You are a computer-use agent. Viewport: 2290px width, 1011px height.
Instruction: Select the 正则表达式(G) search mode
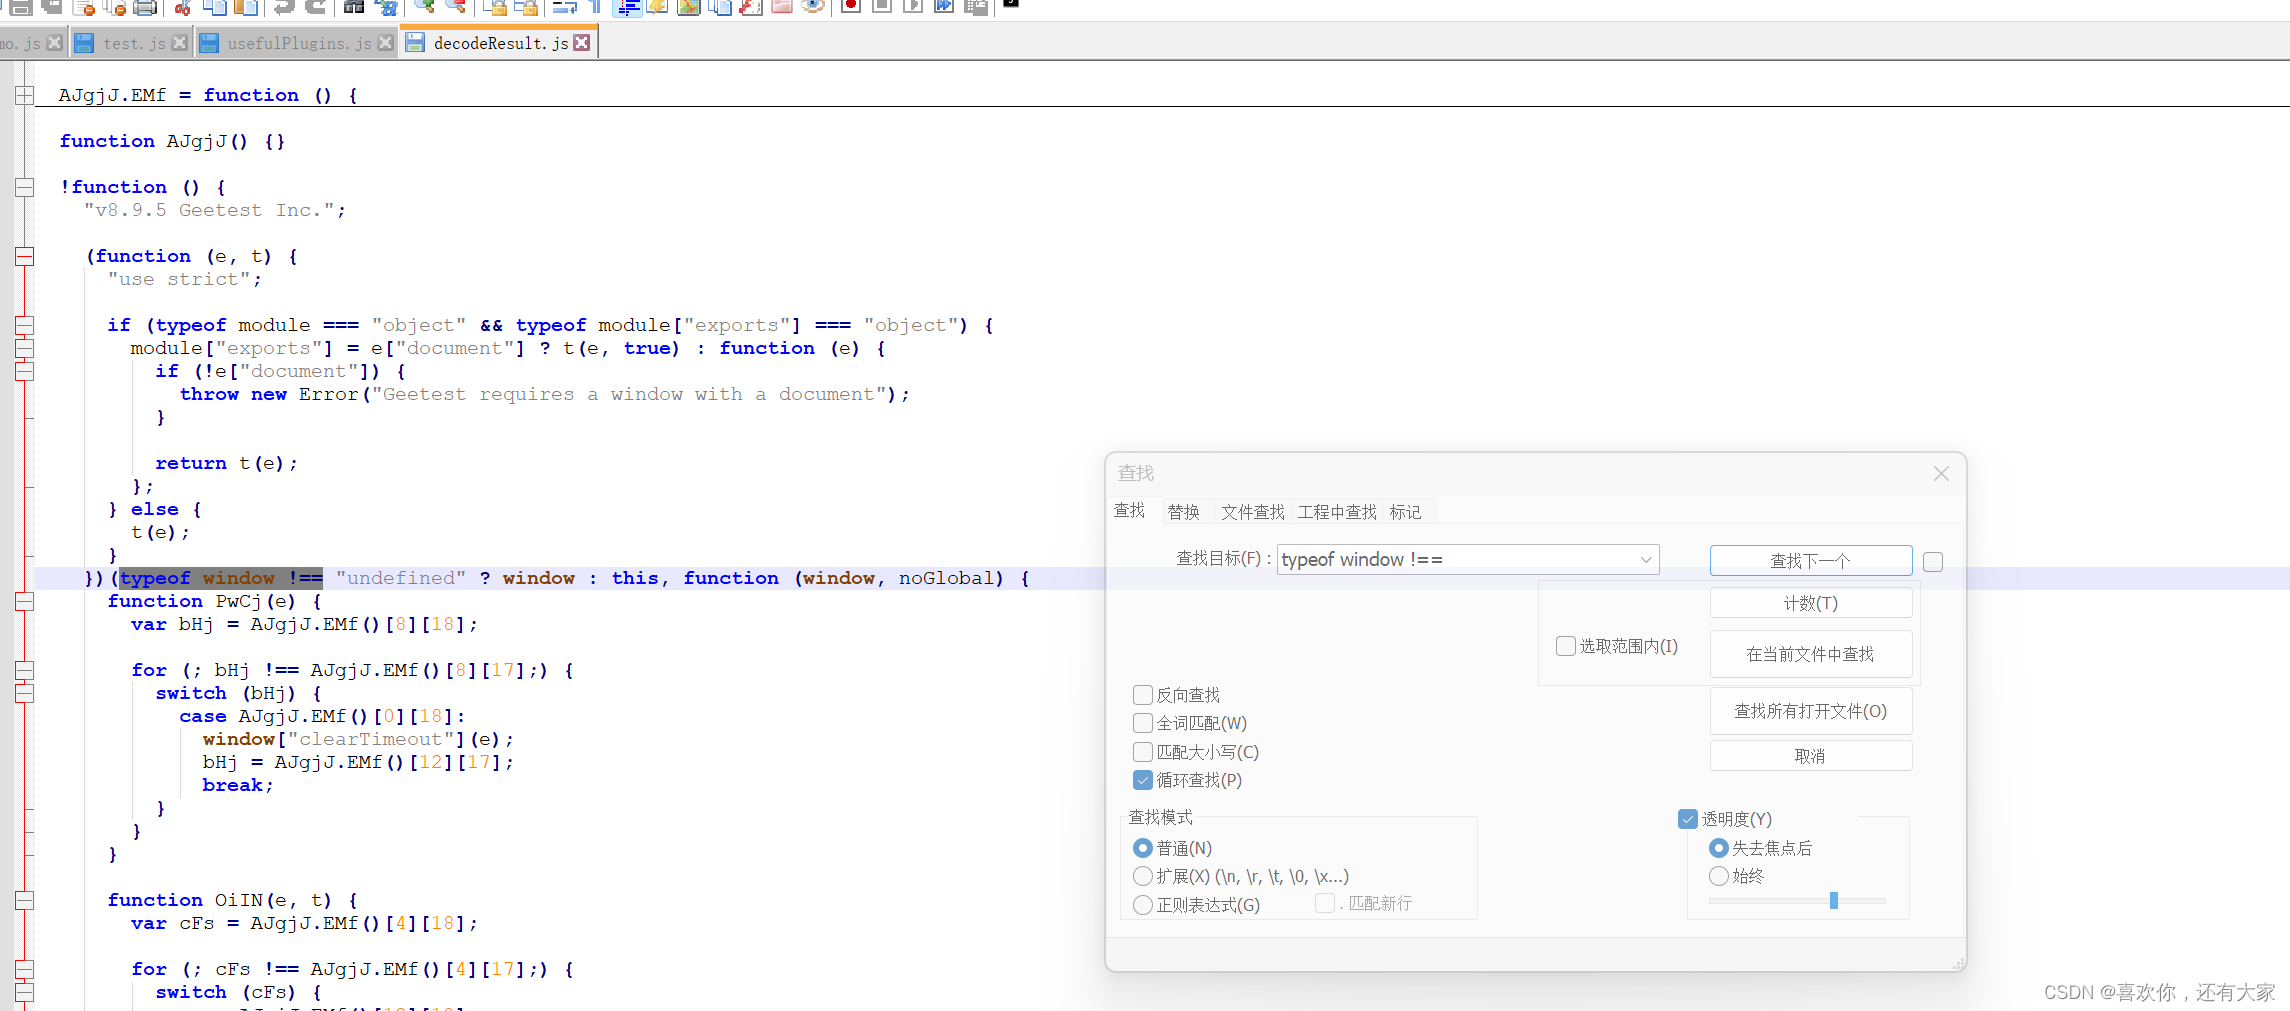1143,905
